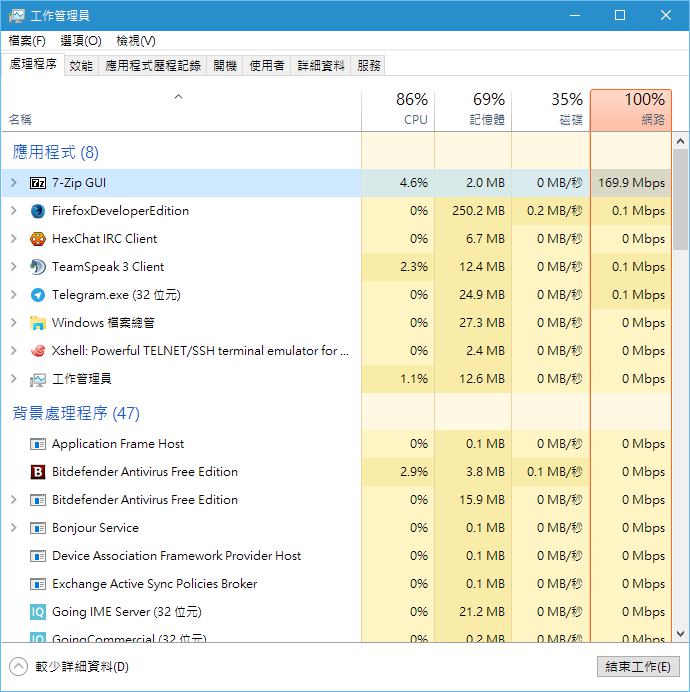Click the Xshell red swirl icon
Screen dimensions: 690x692
(38, 351)
